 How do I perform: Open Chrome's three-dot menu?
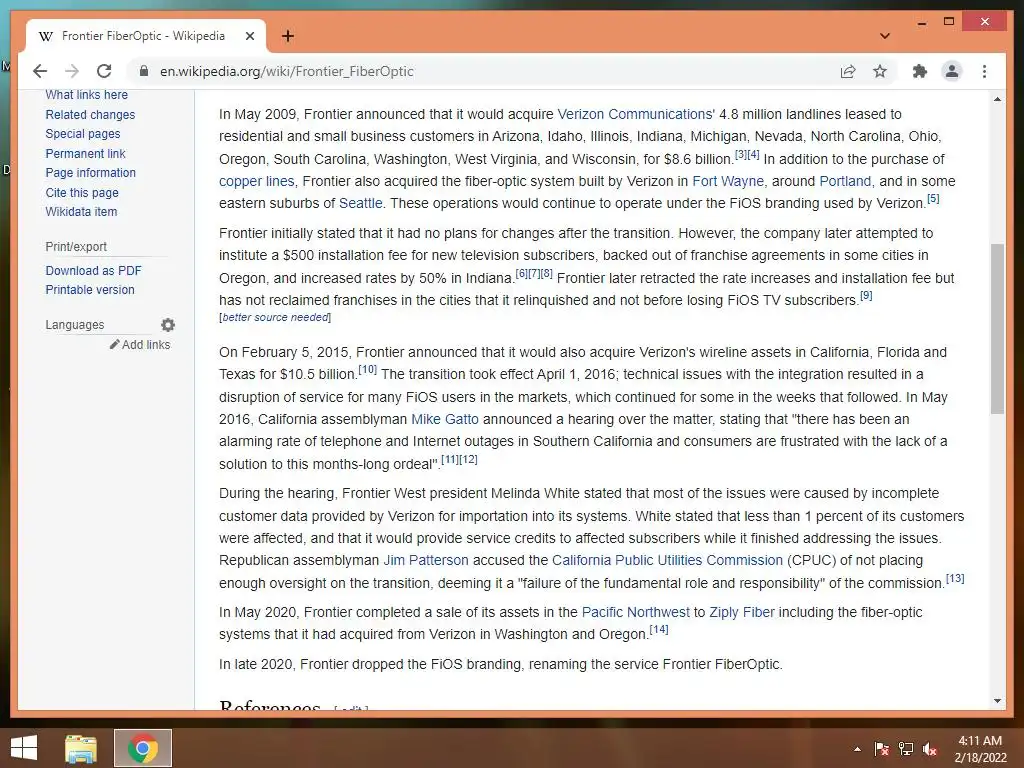tap(984, 71)
